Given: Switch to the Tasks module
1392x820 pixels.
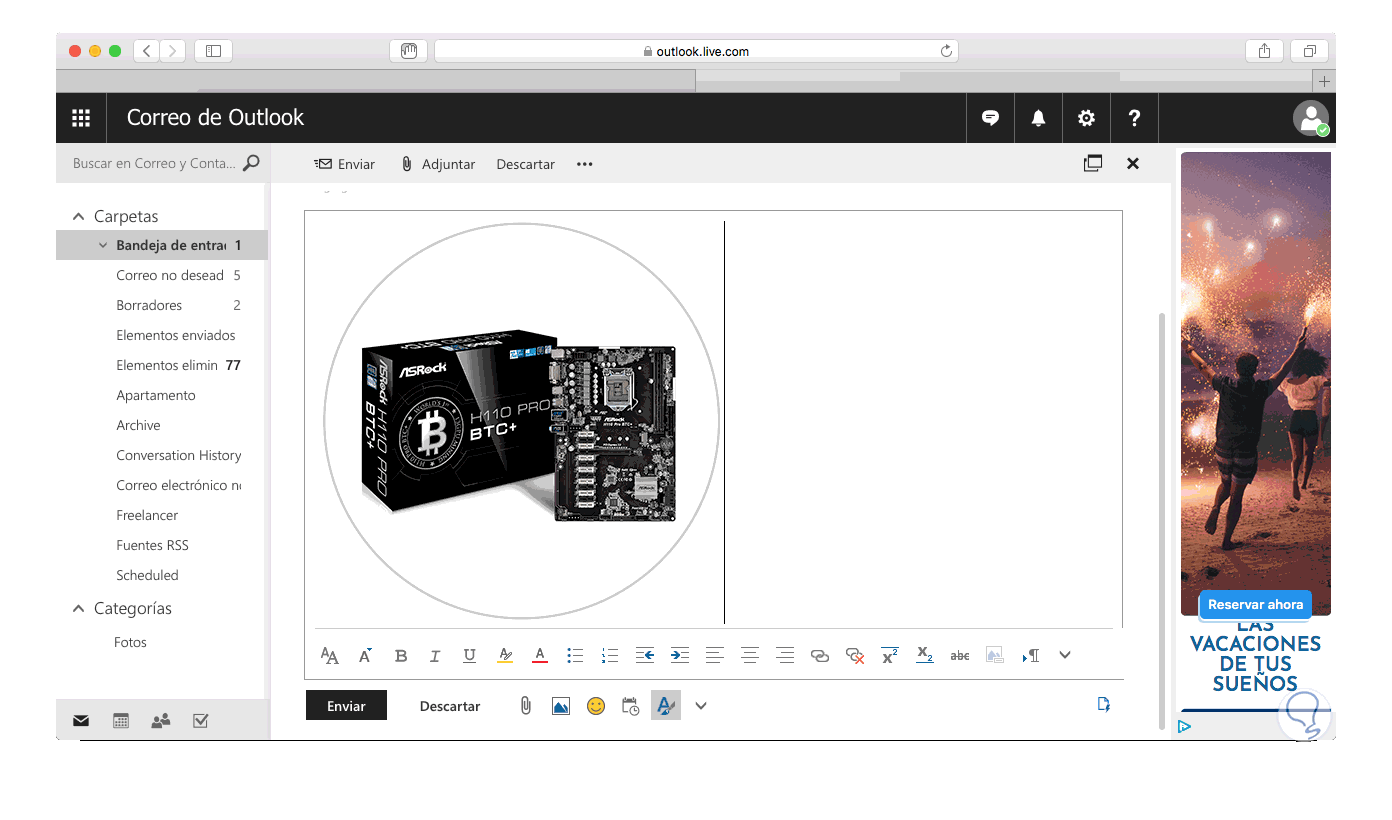Looking at the screenshot, I should click(200, 720).
